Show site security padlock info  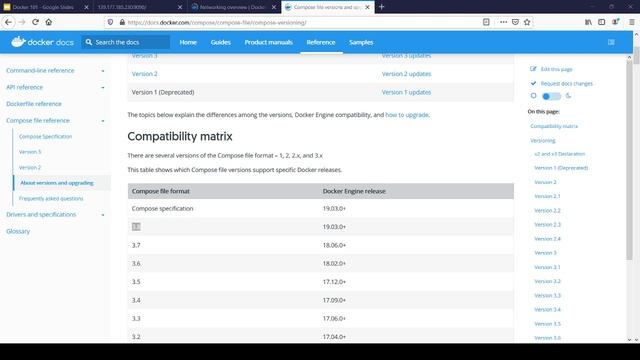tap(122, 22)
